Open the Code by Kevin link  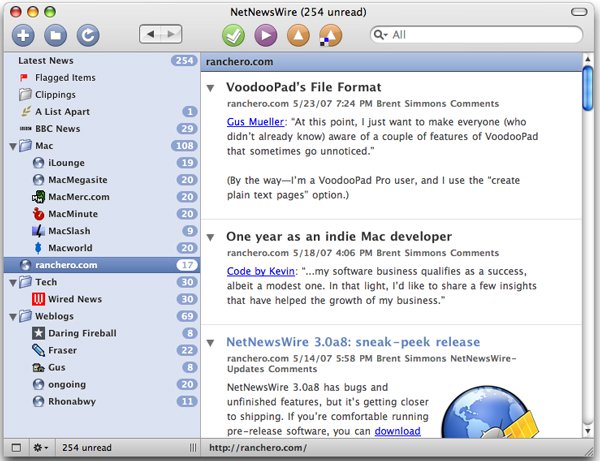pos(261,271)
